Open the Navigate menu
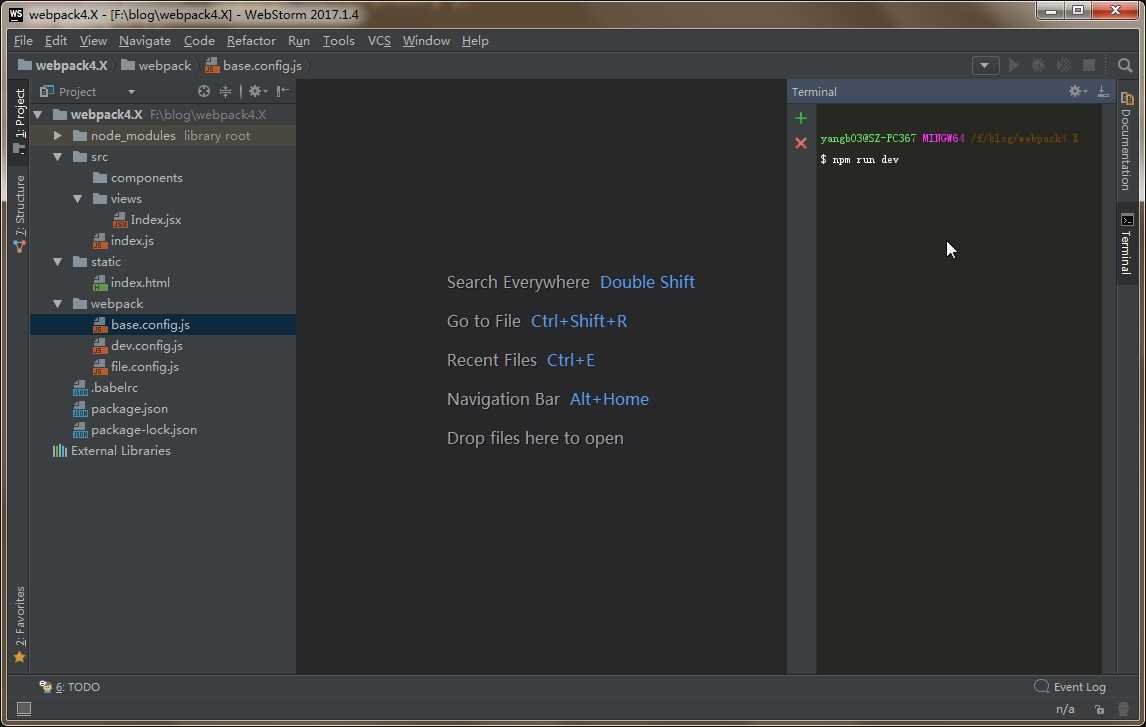 coord(145,41)
